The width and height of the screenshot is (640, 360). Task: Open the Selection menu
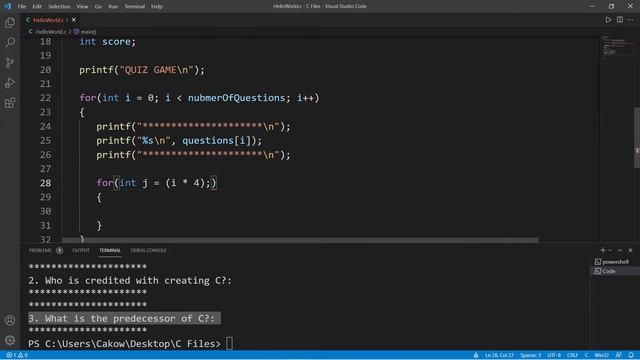coord(59,7)
